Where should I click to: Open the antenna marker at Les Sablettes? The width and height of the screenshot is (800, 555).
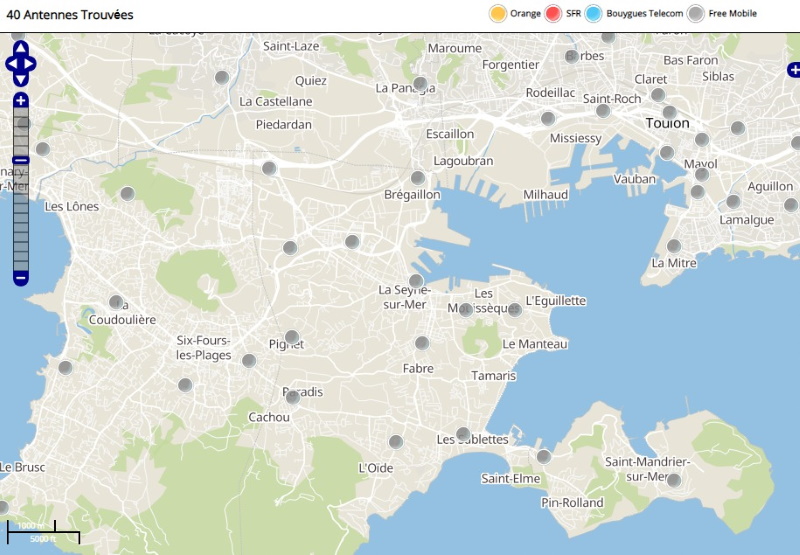(463, 434)
